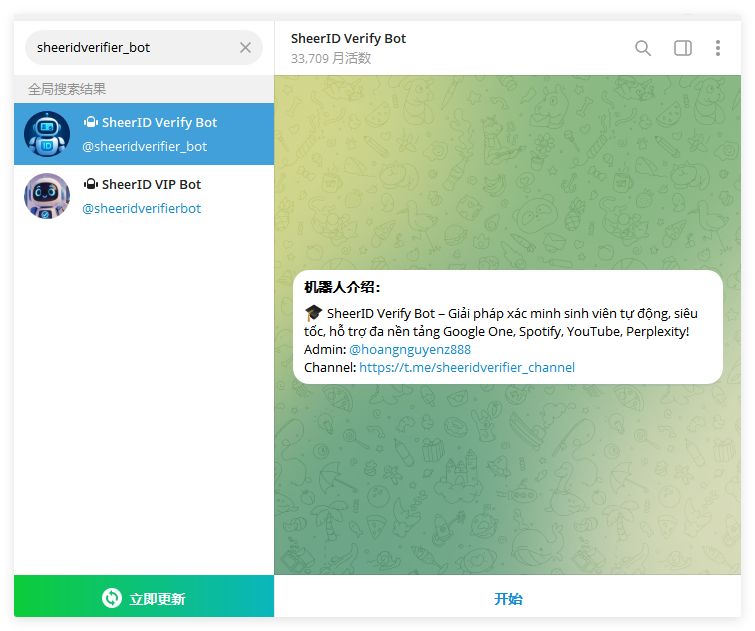Viewport: 755px width, 631px height.
Task: Click the @sheeridverifierbot username text
Action: (x=142, y=209)
